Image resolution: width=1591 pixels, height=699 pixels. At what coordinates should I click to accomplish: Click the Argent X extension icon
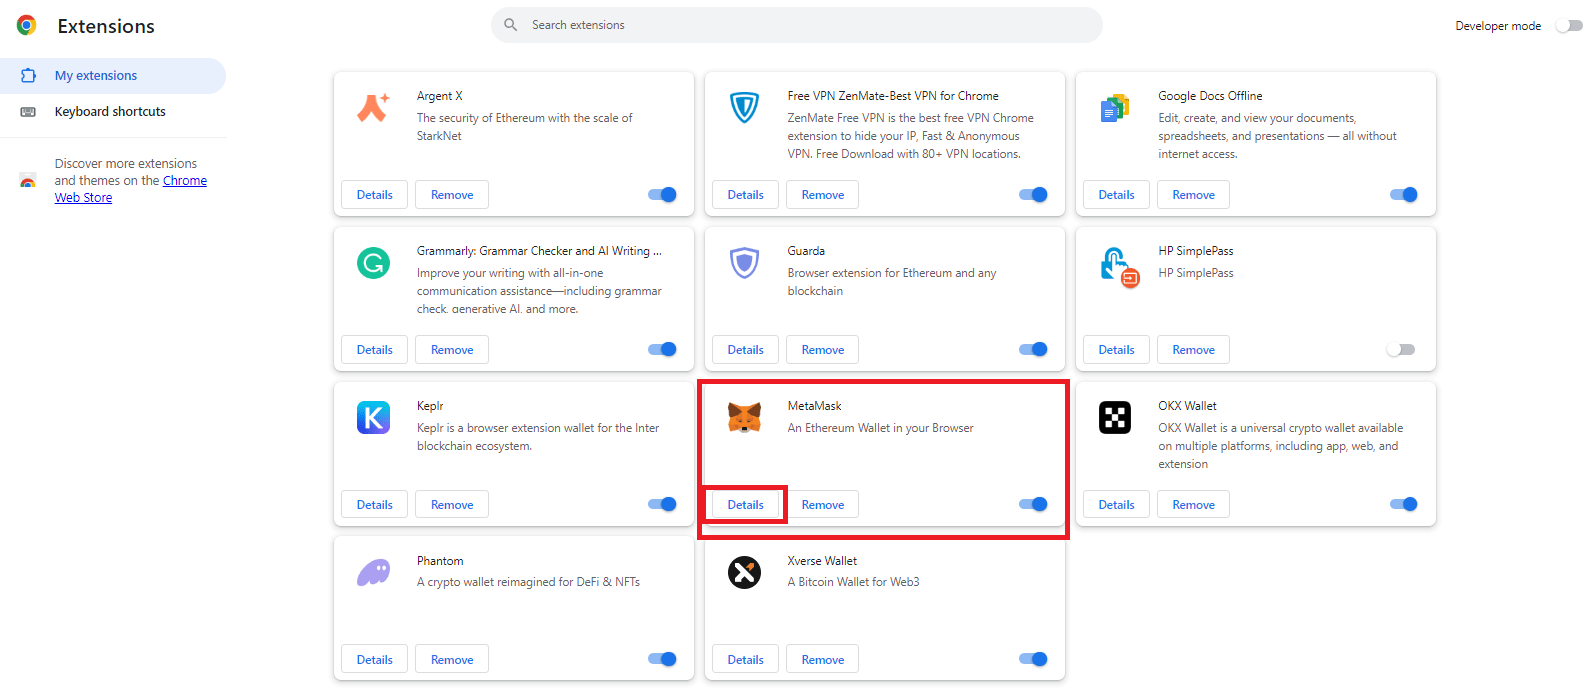pyautogui.click(x=373, y=106)
